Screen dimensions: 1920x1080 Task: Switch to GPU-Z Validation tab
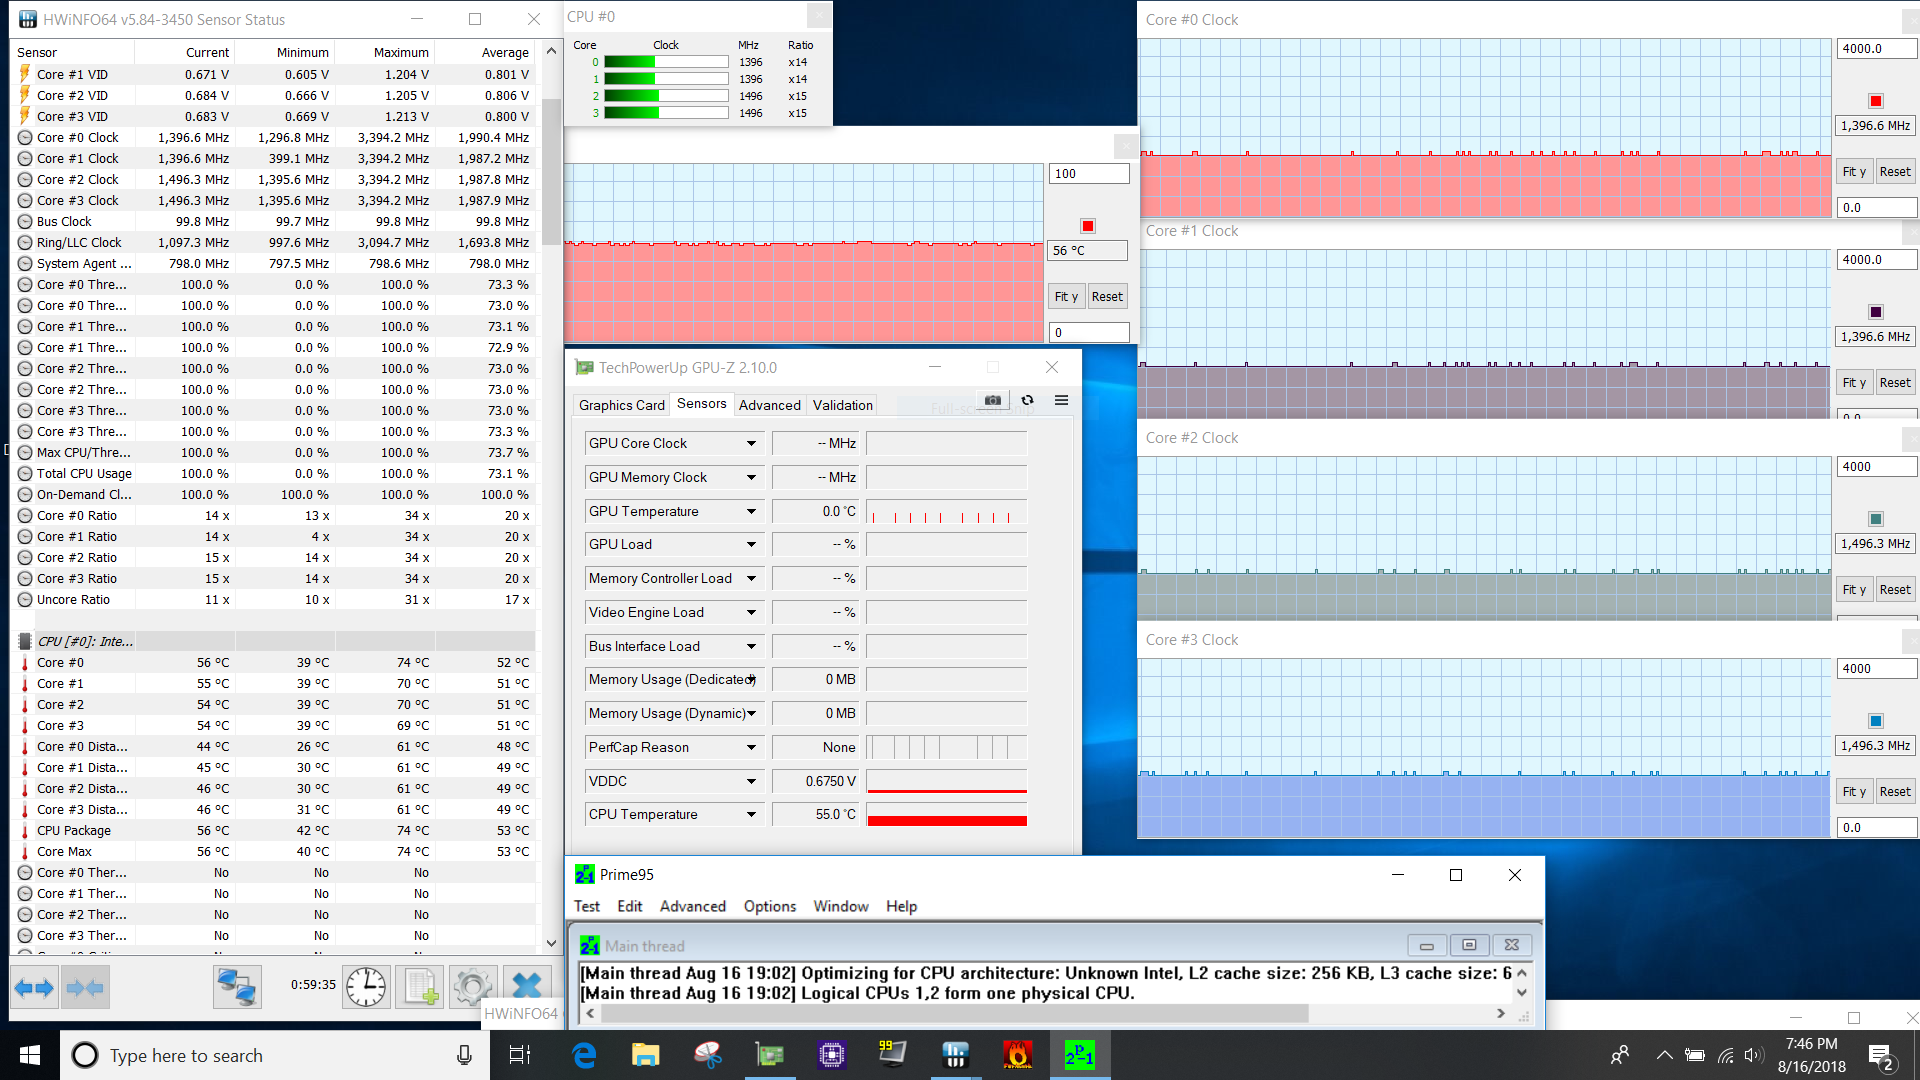coord(843,405)
